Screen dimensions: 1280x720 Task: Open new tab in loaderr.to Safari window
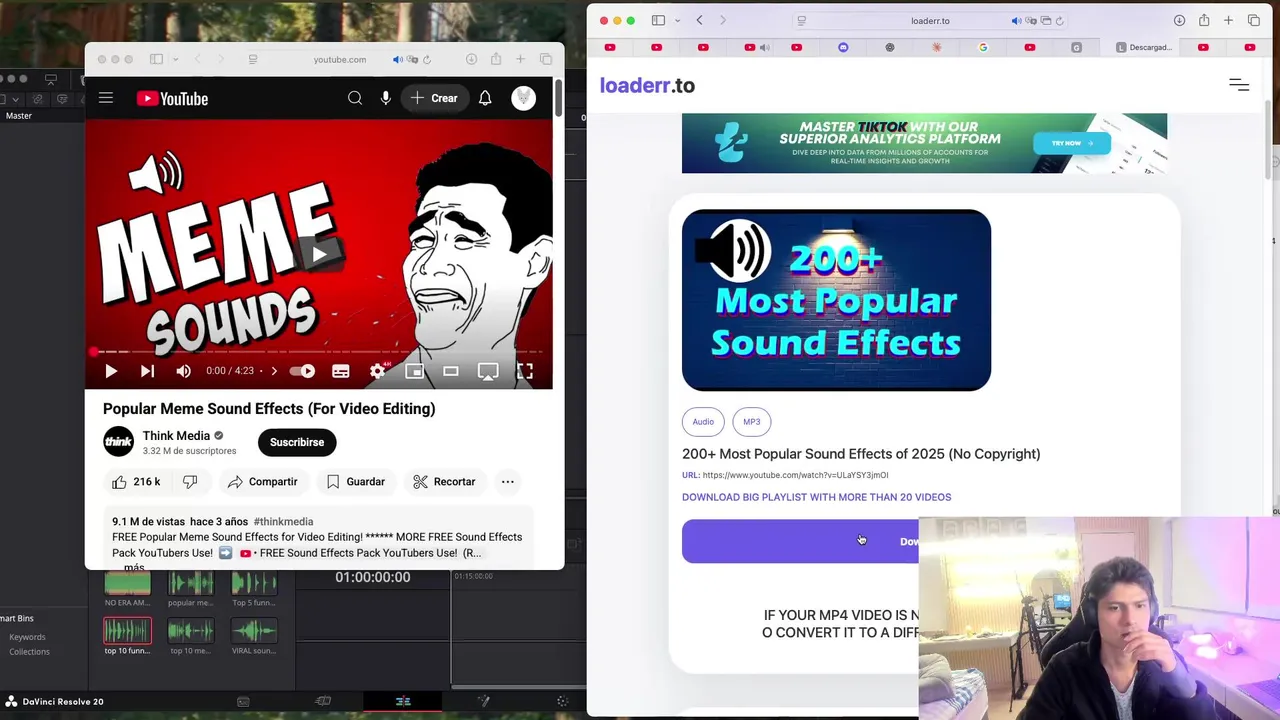(x=1228, y=21)
